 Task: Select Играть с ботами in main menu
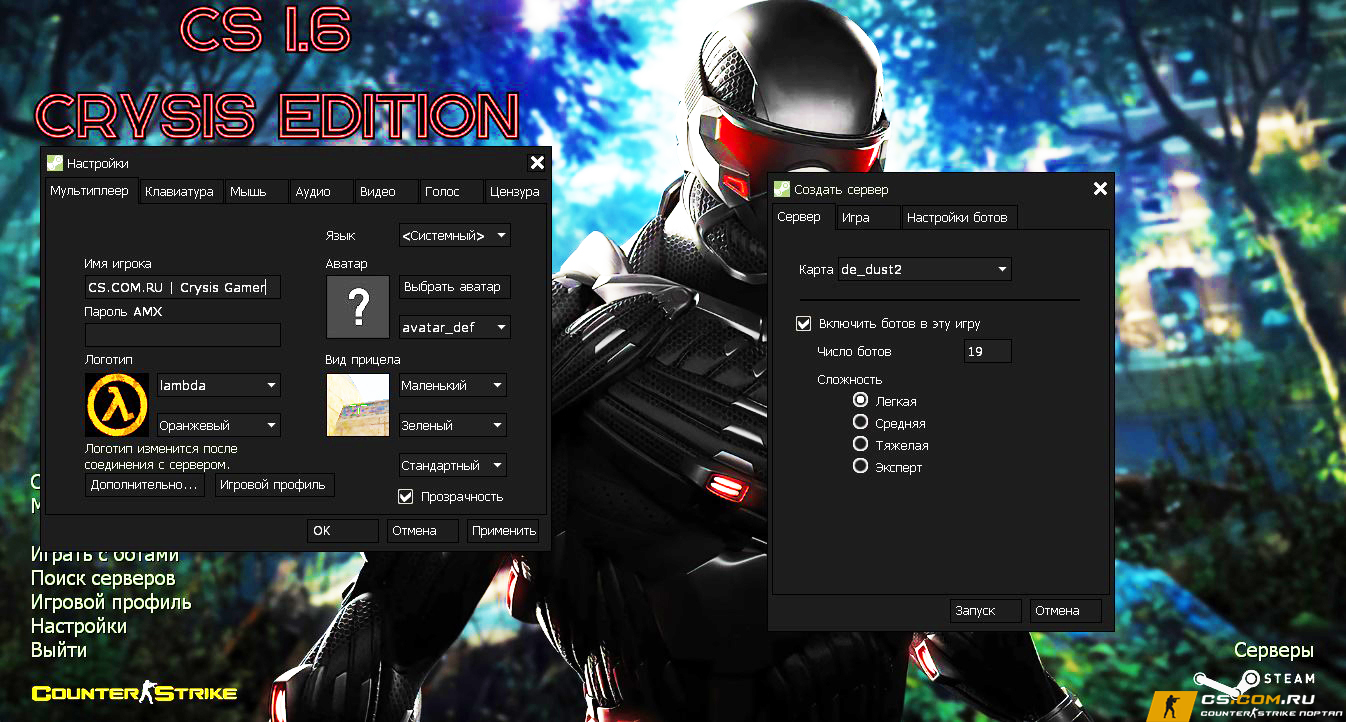point(105,555)
